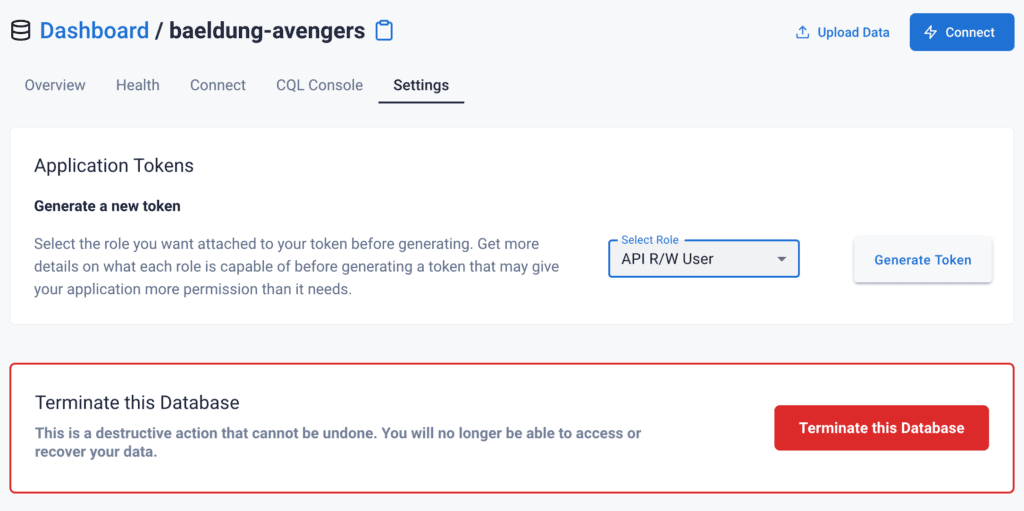1024x511 pixels.
Task: Click the upload arrow icon
Action: 802,32
